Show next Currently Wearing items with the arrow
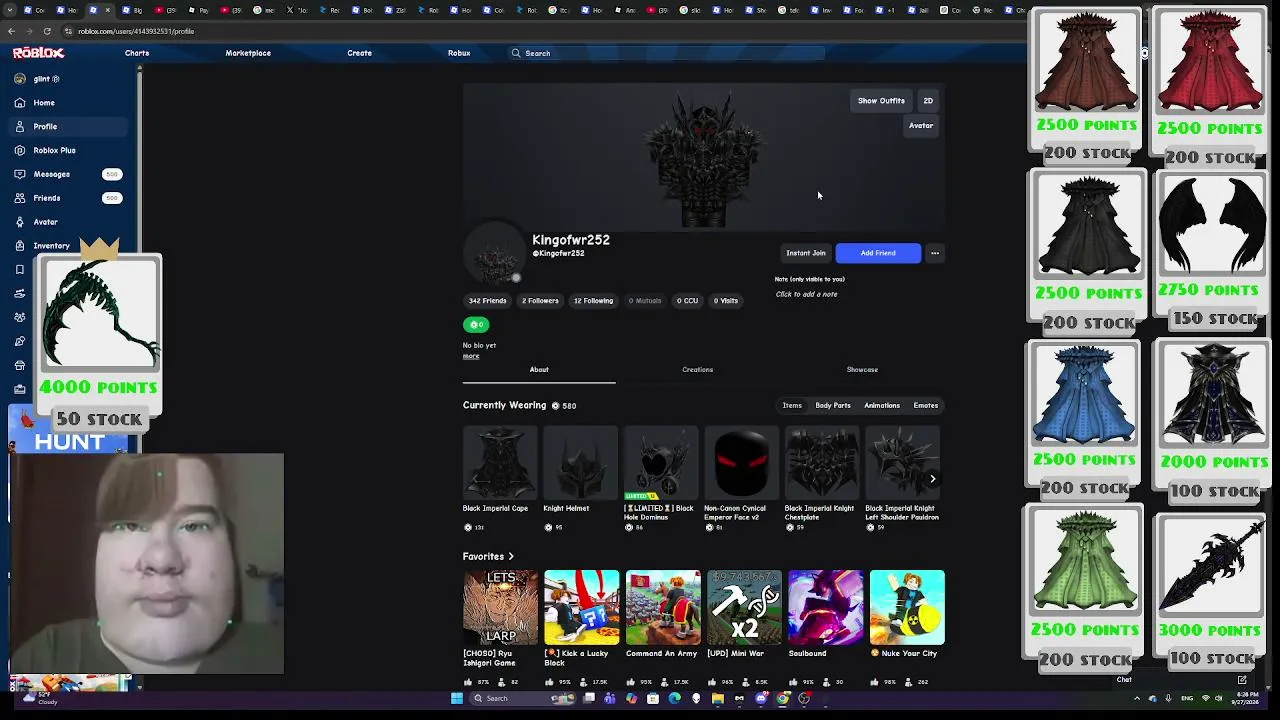The image size is (1280, 720). pos(932,478)
